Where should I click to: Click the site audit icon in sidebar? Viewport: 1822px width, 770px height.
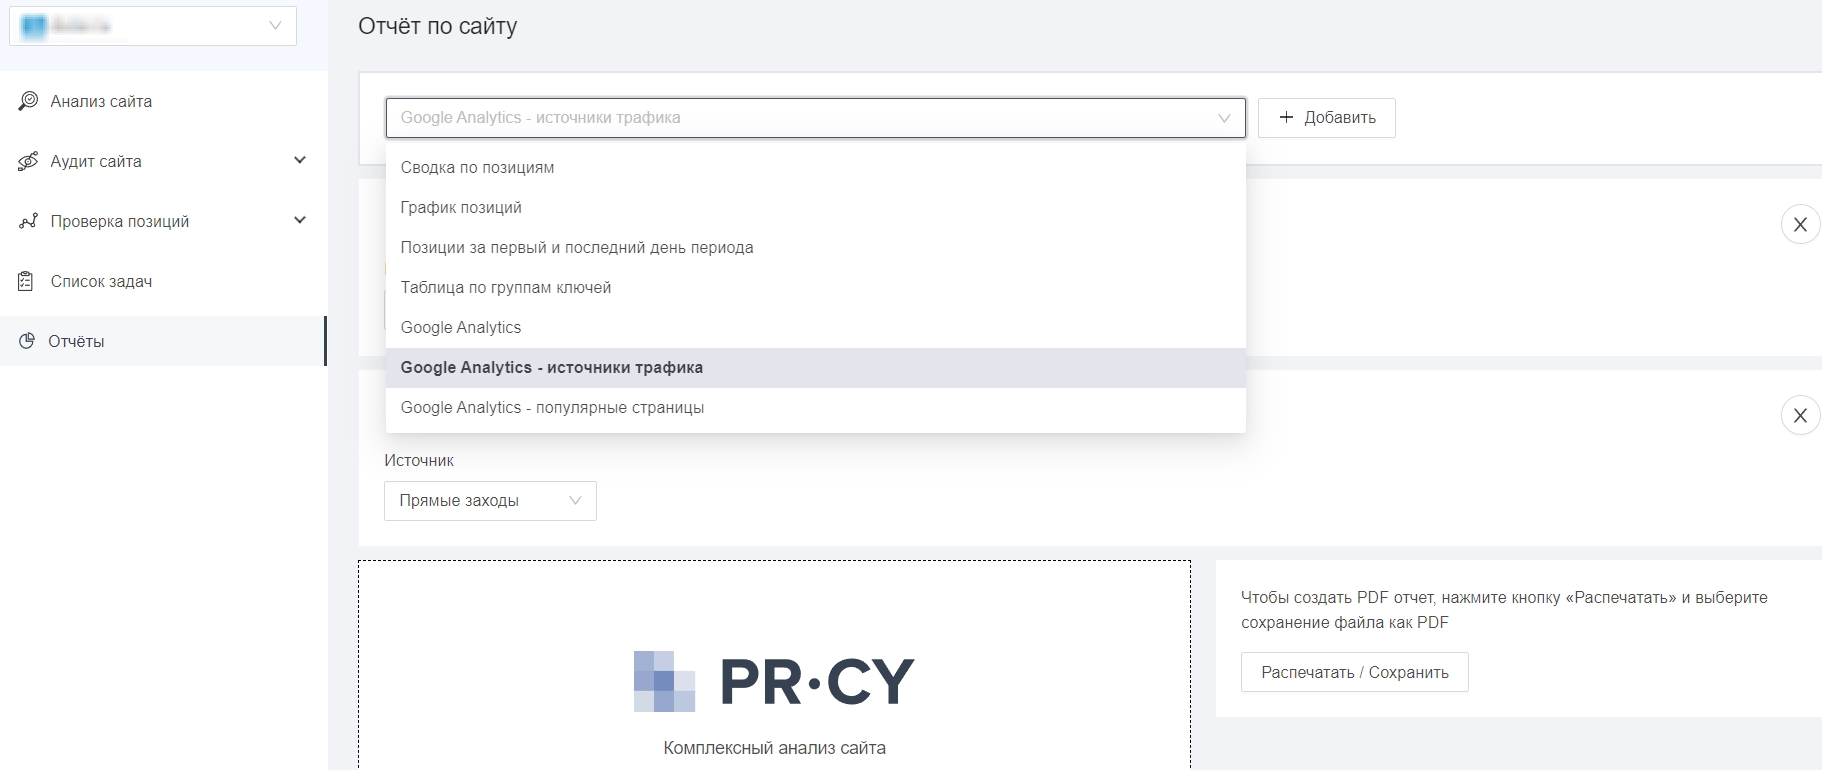(x=28, y=161)
